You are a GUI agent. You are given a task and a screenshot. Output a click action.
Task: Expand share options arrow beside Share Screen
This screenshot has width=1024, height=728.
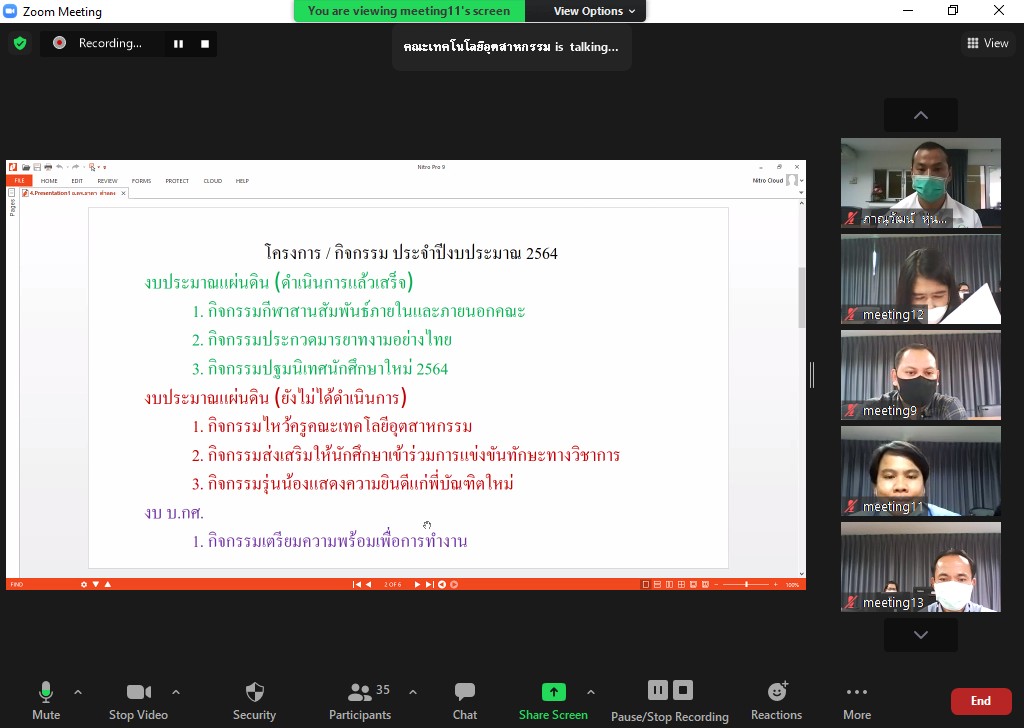pyautogui.click(x=591, y=692)
